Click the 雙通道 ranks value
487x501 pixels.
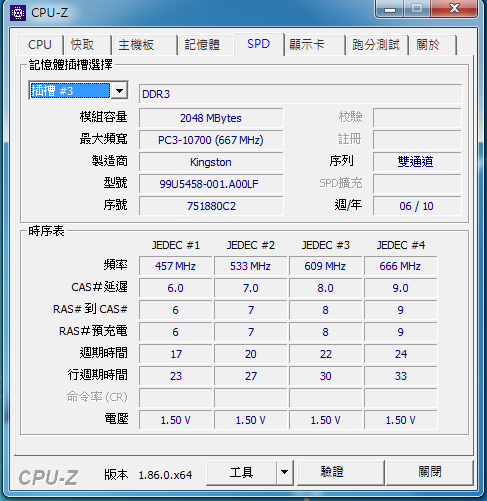pyautogui.click(x=417, y=162)
